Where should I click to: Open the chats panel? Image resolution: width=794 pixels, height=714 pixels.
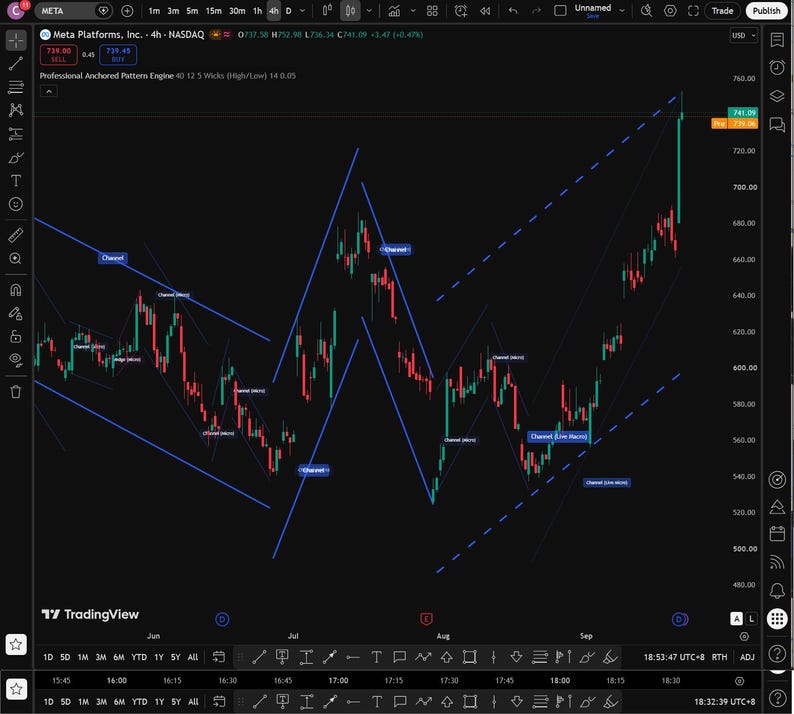click(777, 124)
